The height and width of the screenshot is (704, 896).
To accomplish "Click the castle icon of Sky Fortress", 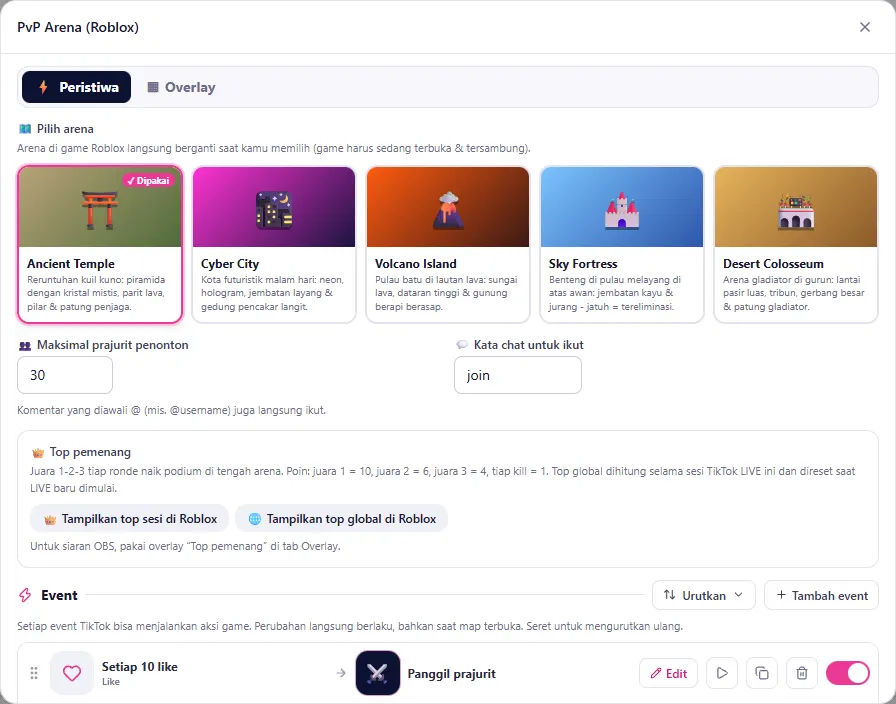I will (622, 210).
